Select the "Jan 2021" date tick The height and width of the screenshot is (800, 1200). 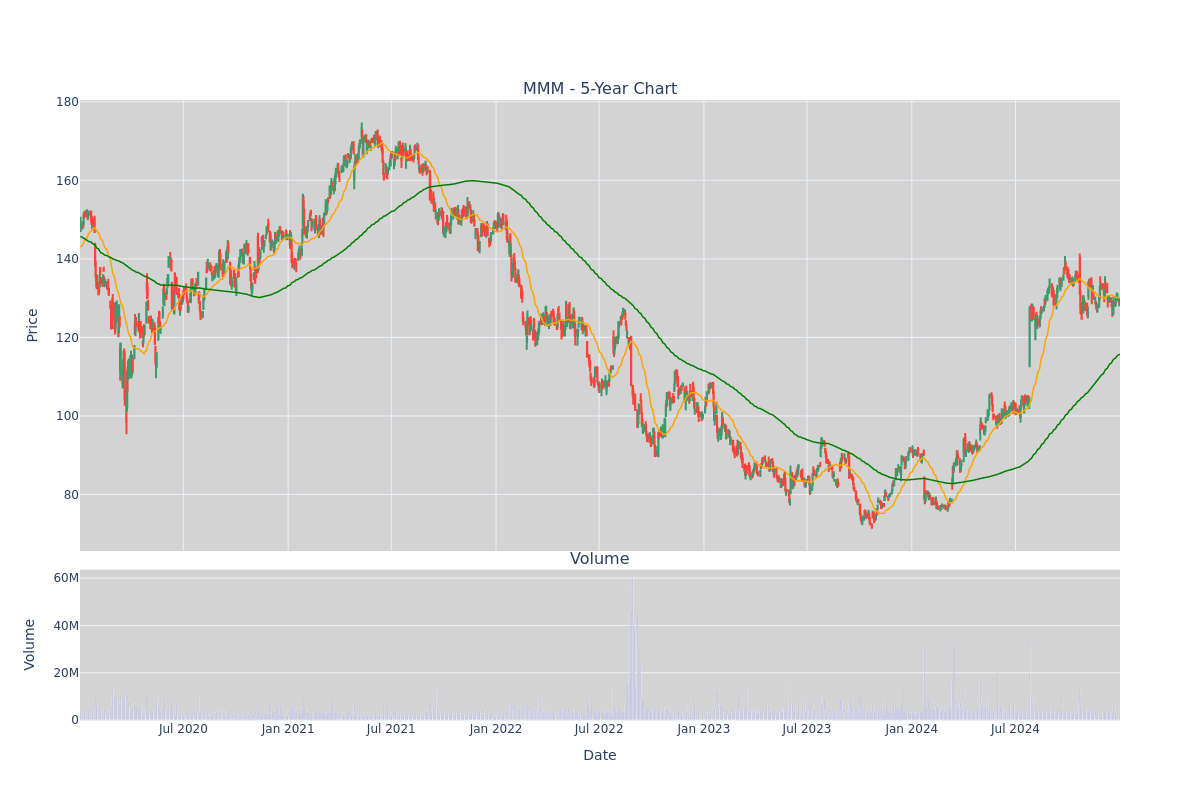[x=288, y=729]
